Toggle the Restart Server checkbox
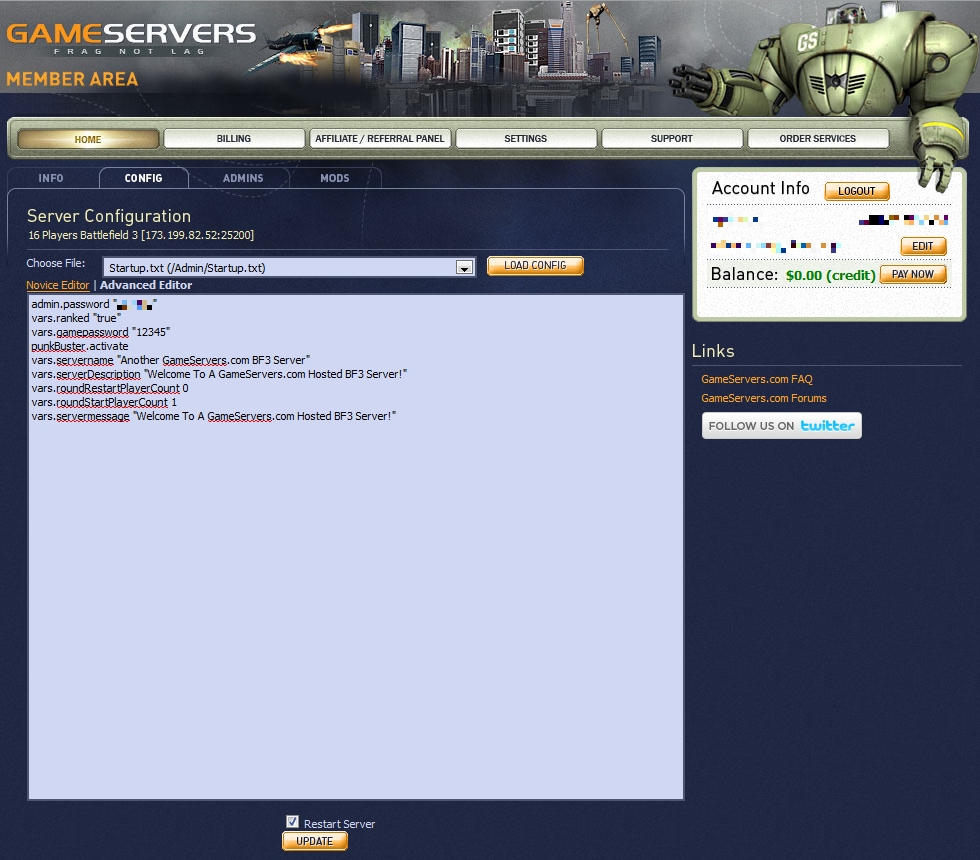This screenshot has width=980, height=860. pos(292,822)
